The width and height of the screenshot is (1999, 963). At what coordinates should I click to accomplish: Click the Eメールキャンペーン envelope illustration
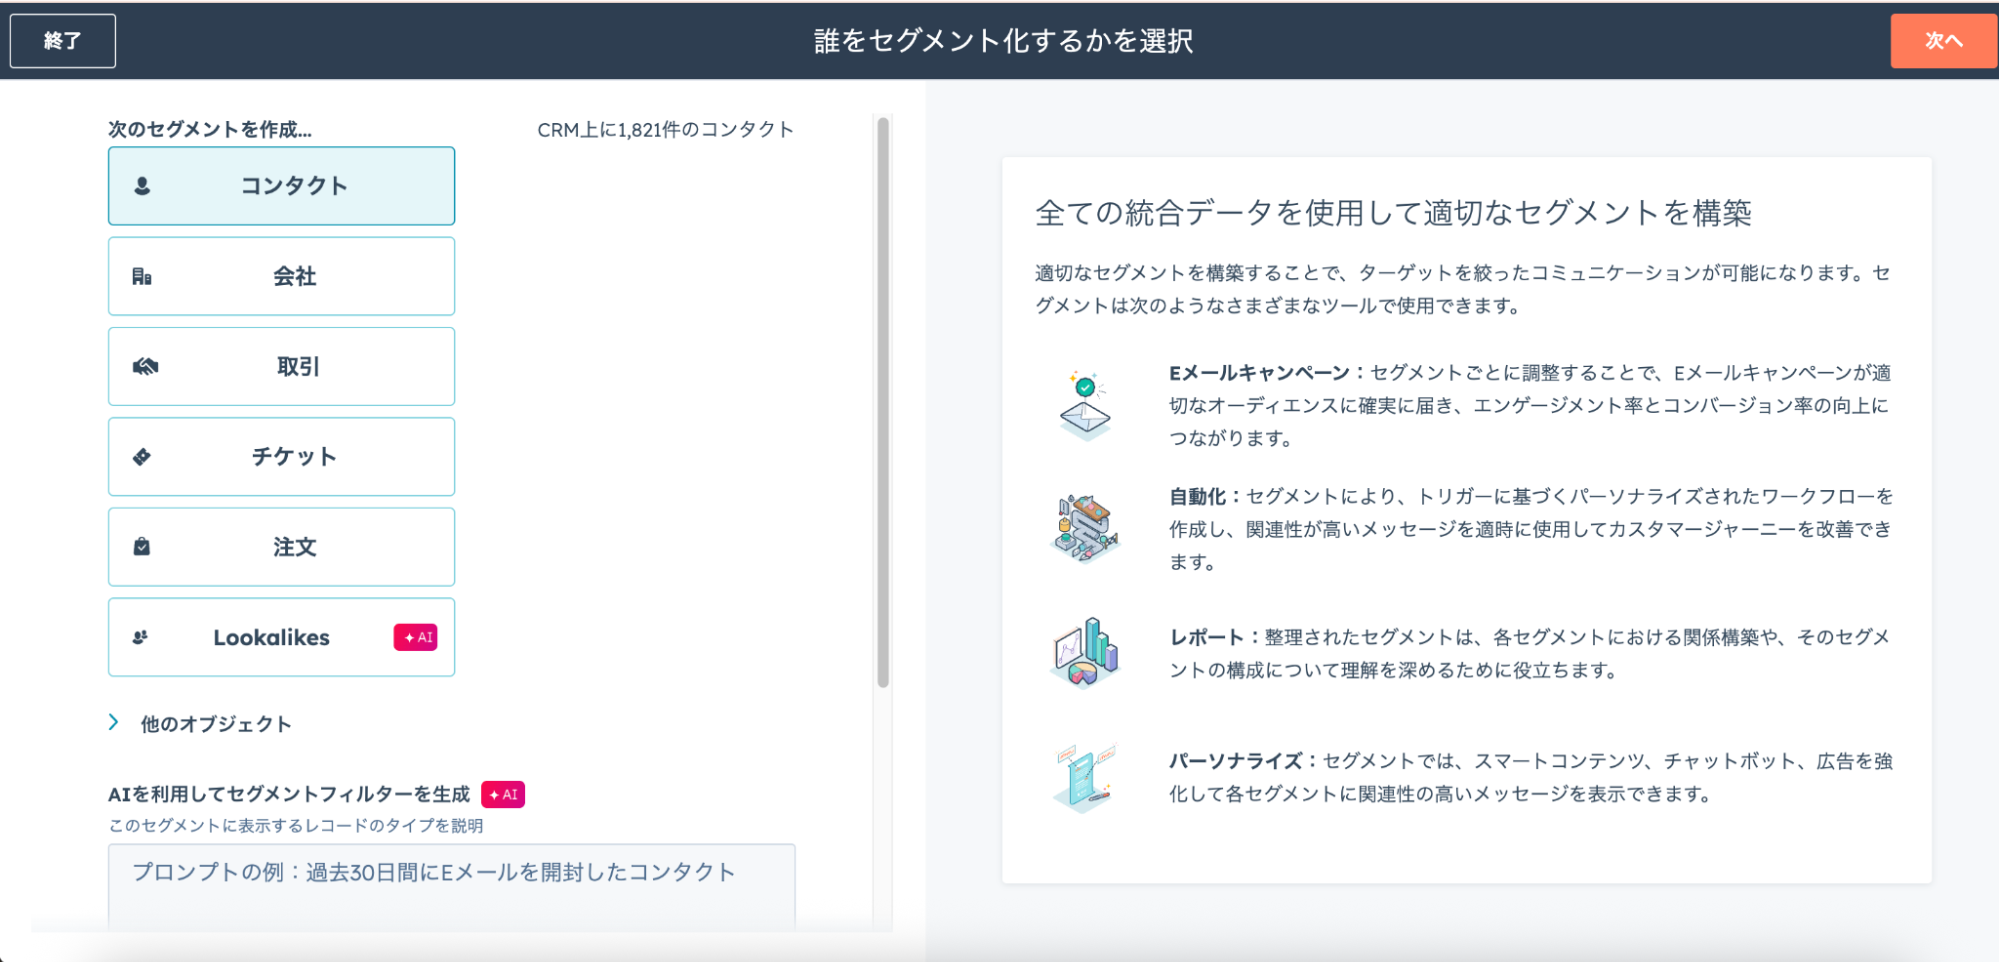click(x=1085, y=406)
